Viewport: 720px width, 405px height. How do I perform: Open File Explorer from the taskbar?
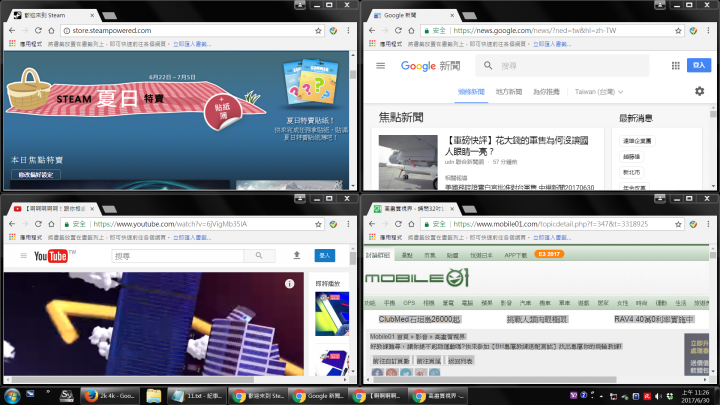click(153, 395)
